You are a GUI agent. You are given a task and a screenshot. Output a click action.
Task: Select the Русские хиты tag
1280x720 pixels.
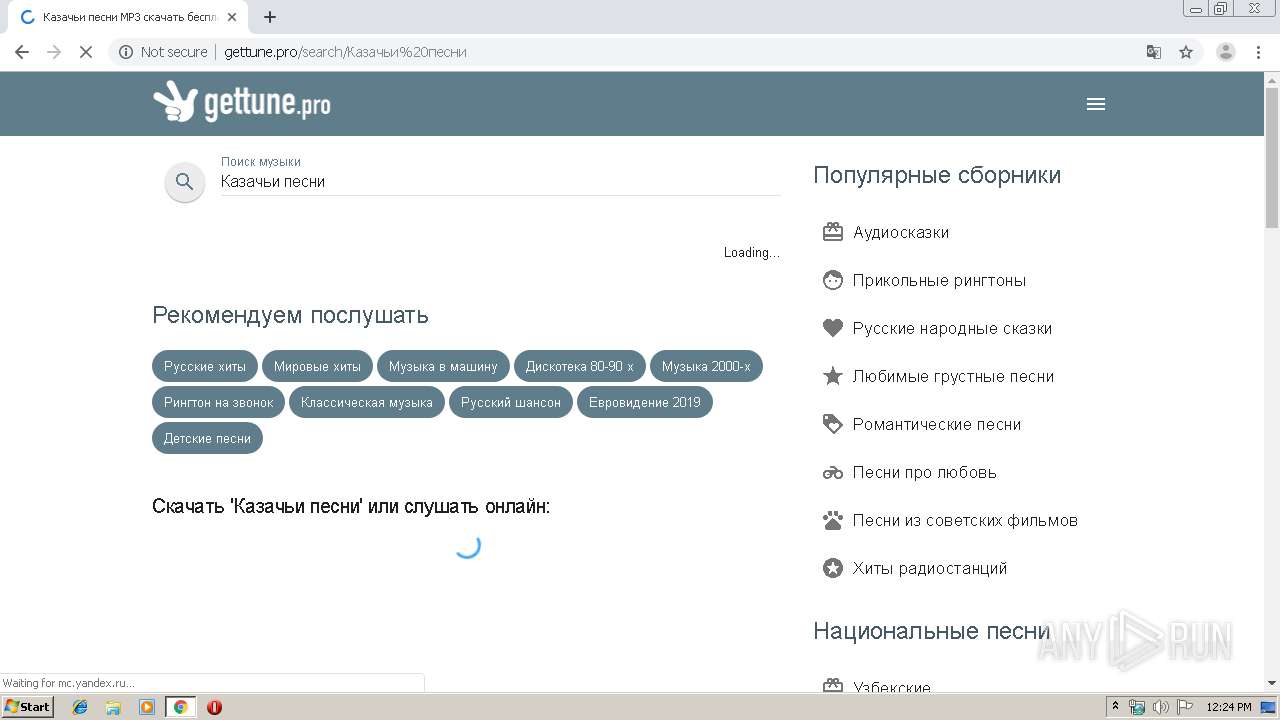pyautogui.click(x=205, y=366)
